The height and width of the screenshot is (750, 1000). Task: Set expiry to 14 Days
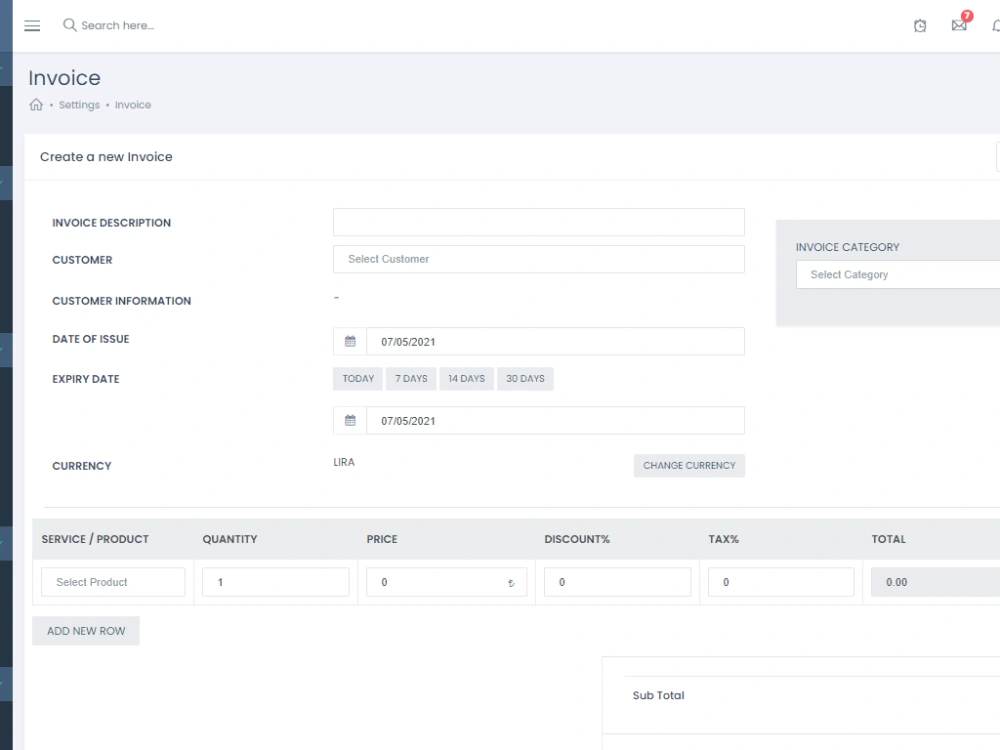point(466,378)
